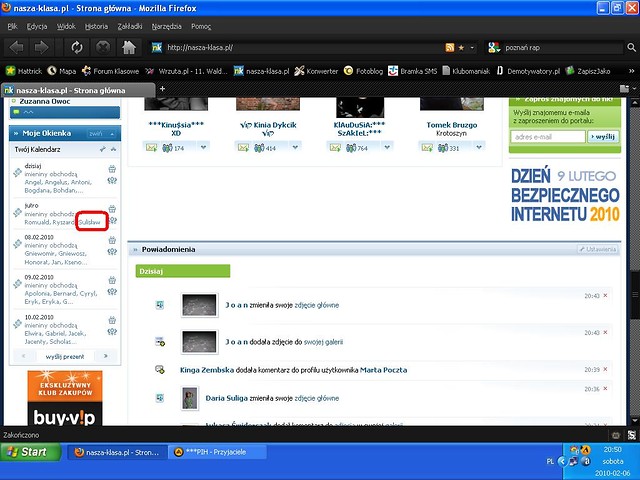Click the adres e-mail input field
Viewport: 640px width, 480px height.
[x=548, y=137]
